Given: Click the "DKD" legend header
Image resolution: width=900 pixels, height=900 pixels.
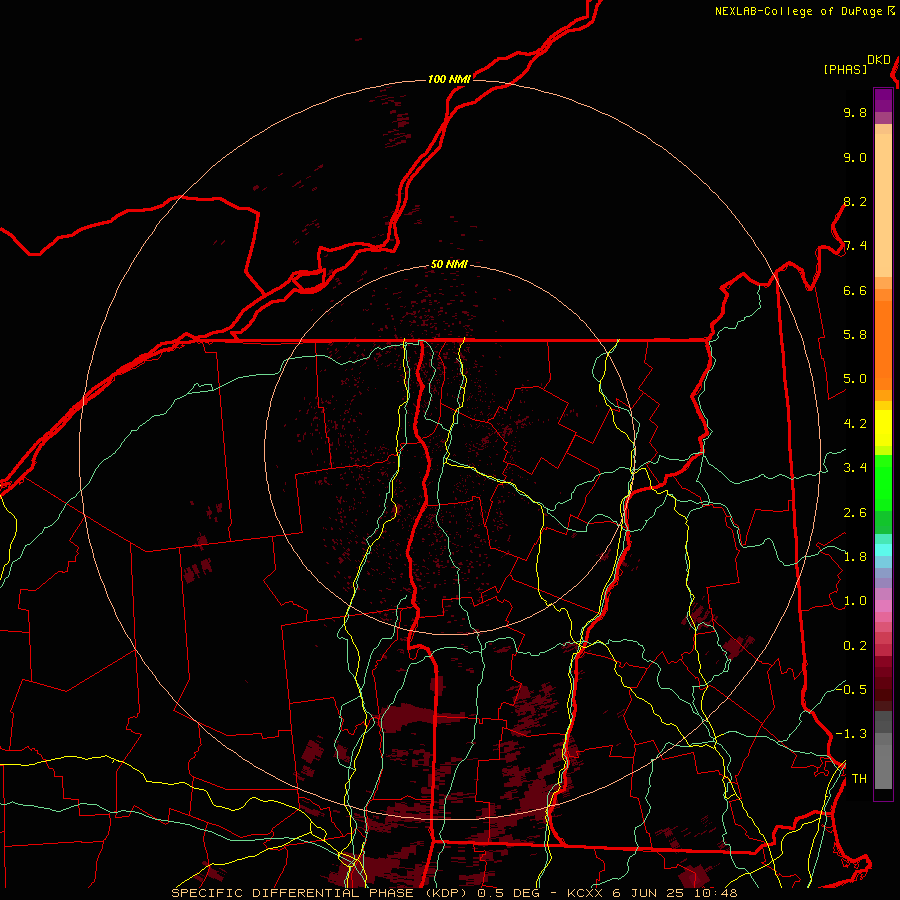Looking at the screenshot, I should pos(879,60).
